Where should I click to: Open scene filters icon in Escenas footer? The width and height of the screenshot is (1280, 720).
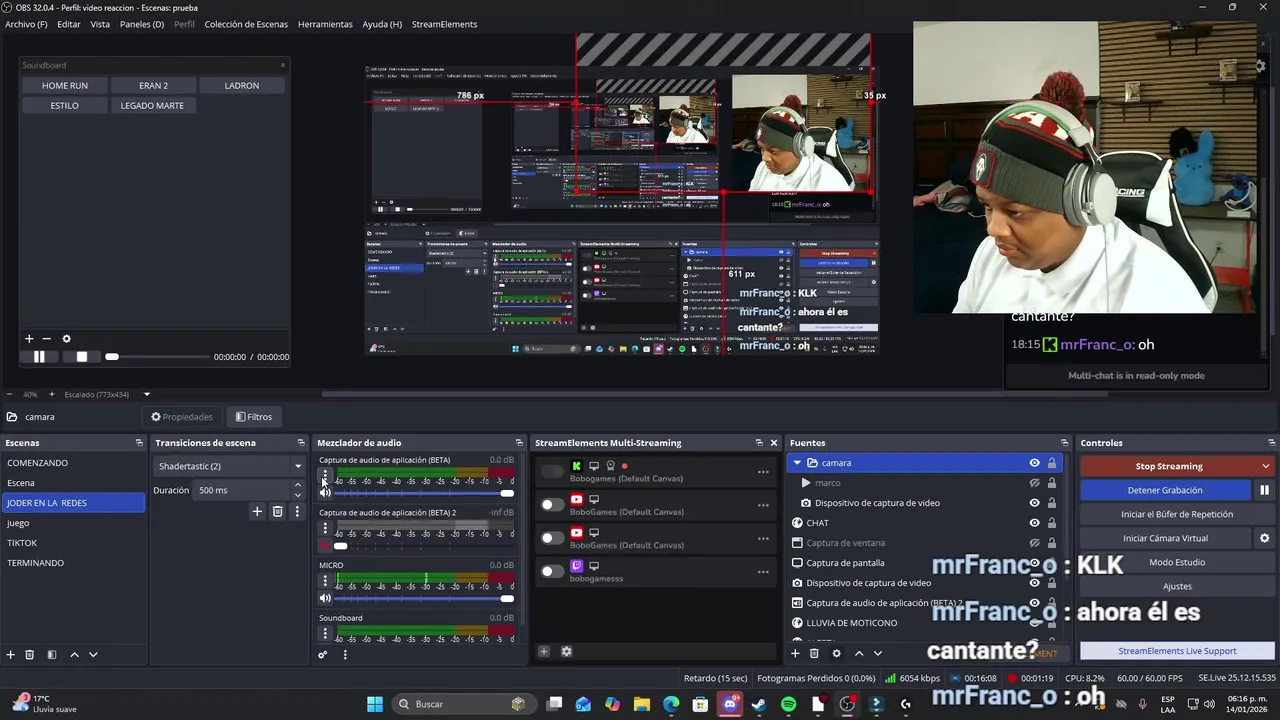point(52,654)
